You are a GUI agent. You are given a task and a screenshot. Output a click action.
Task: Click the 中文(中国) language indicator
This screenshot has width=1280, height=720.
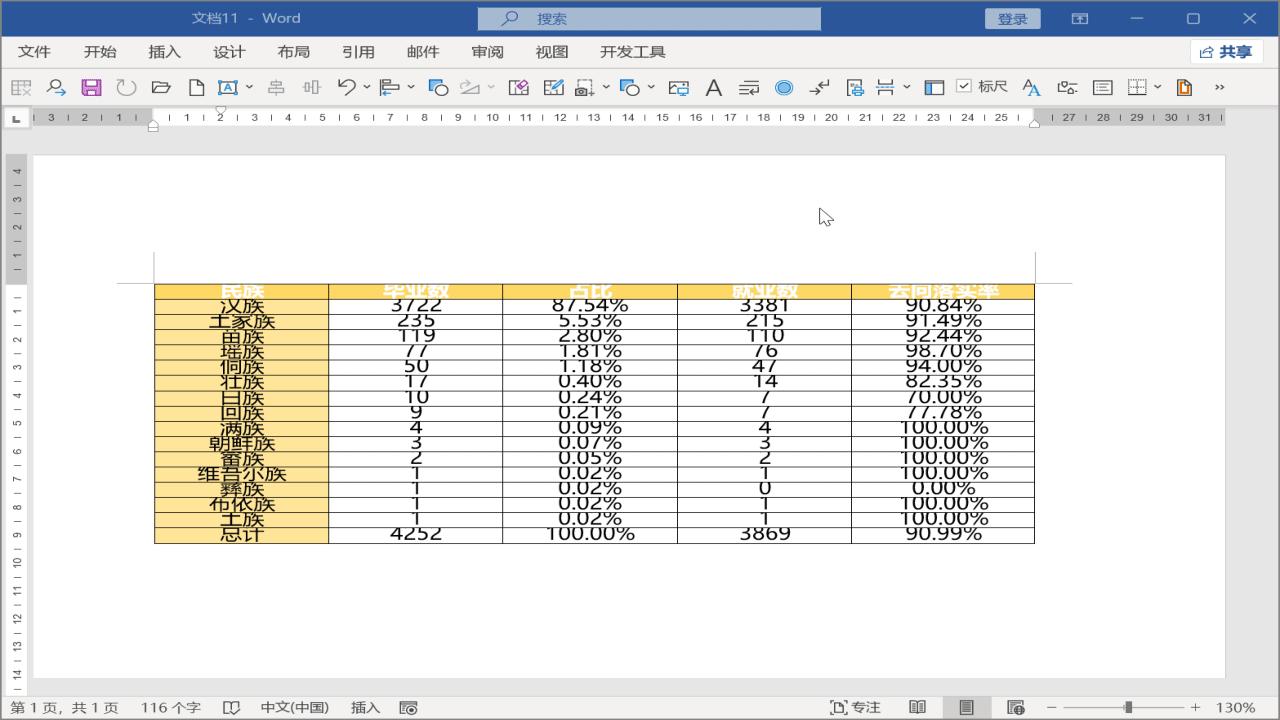[295, 708]
